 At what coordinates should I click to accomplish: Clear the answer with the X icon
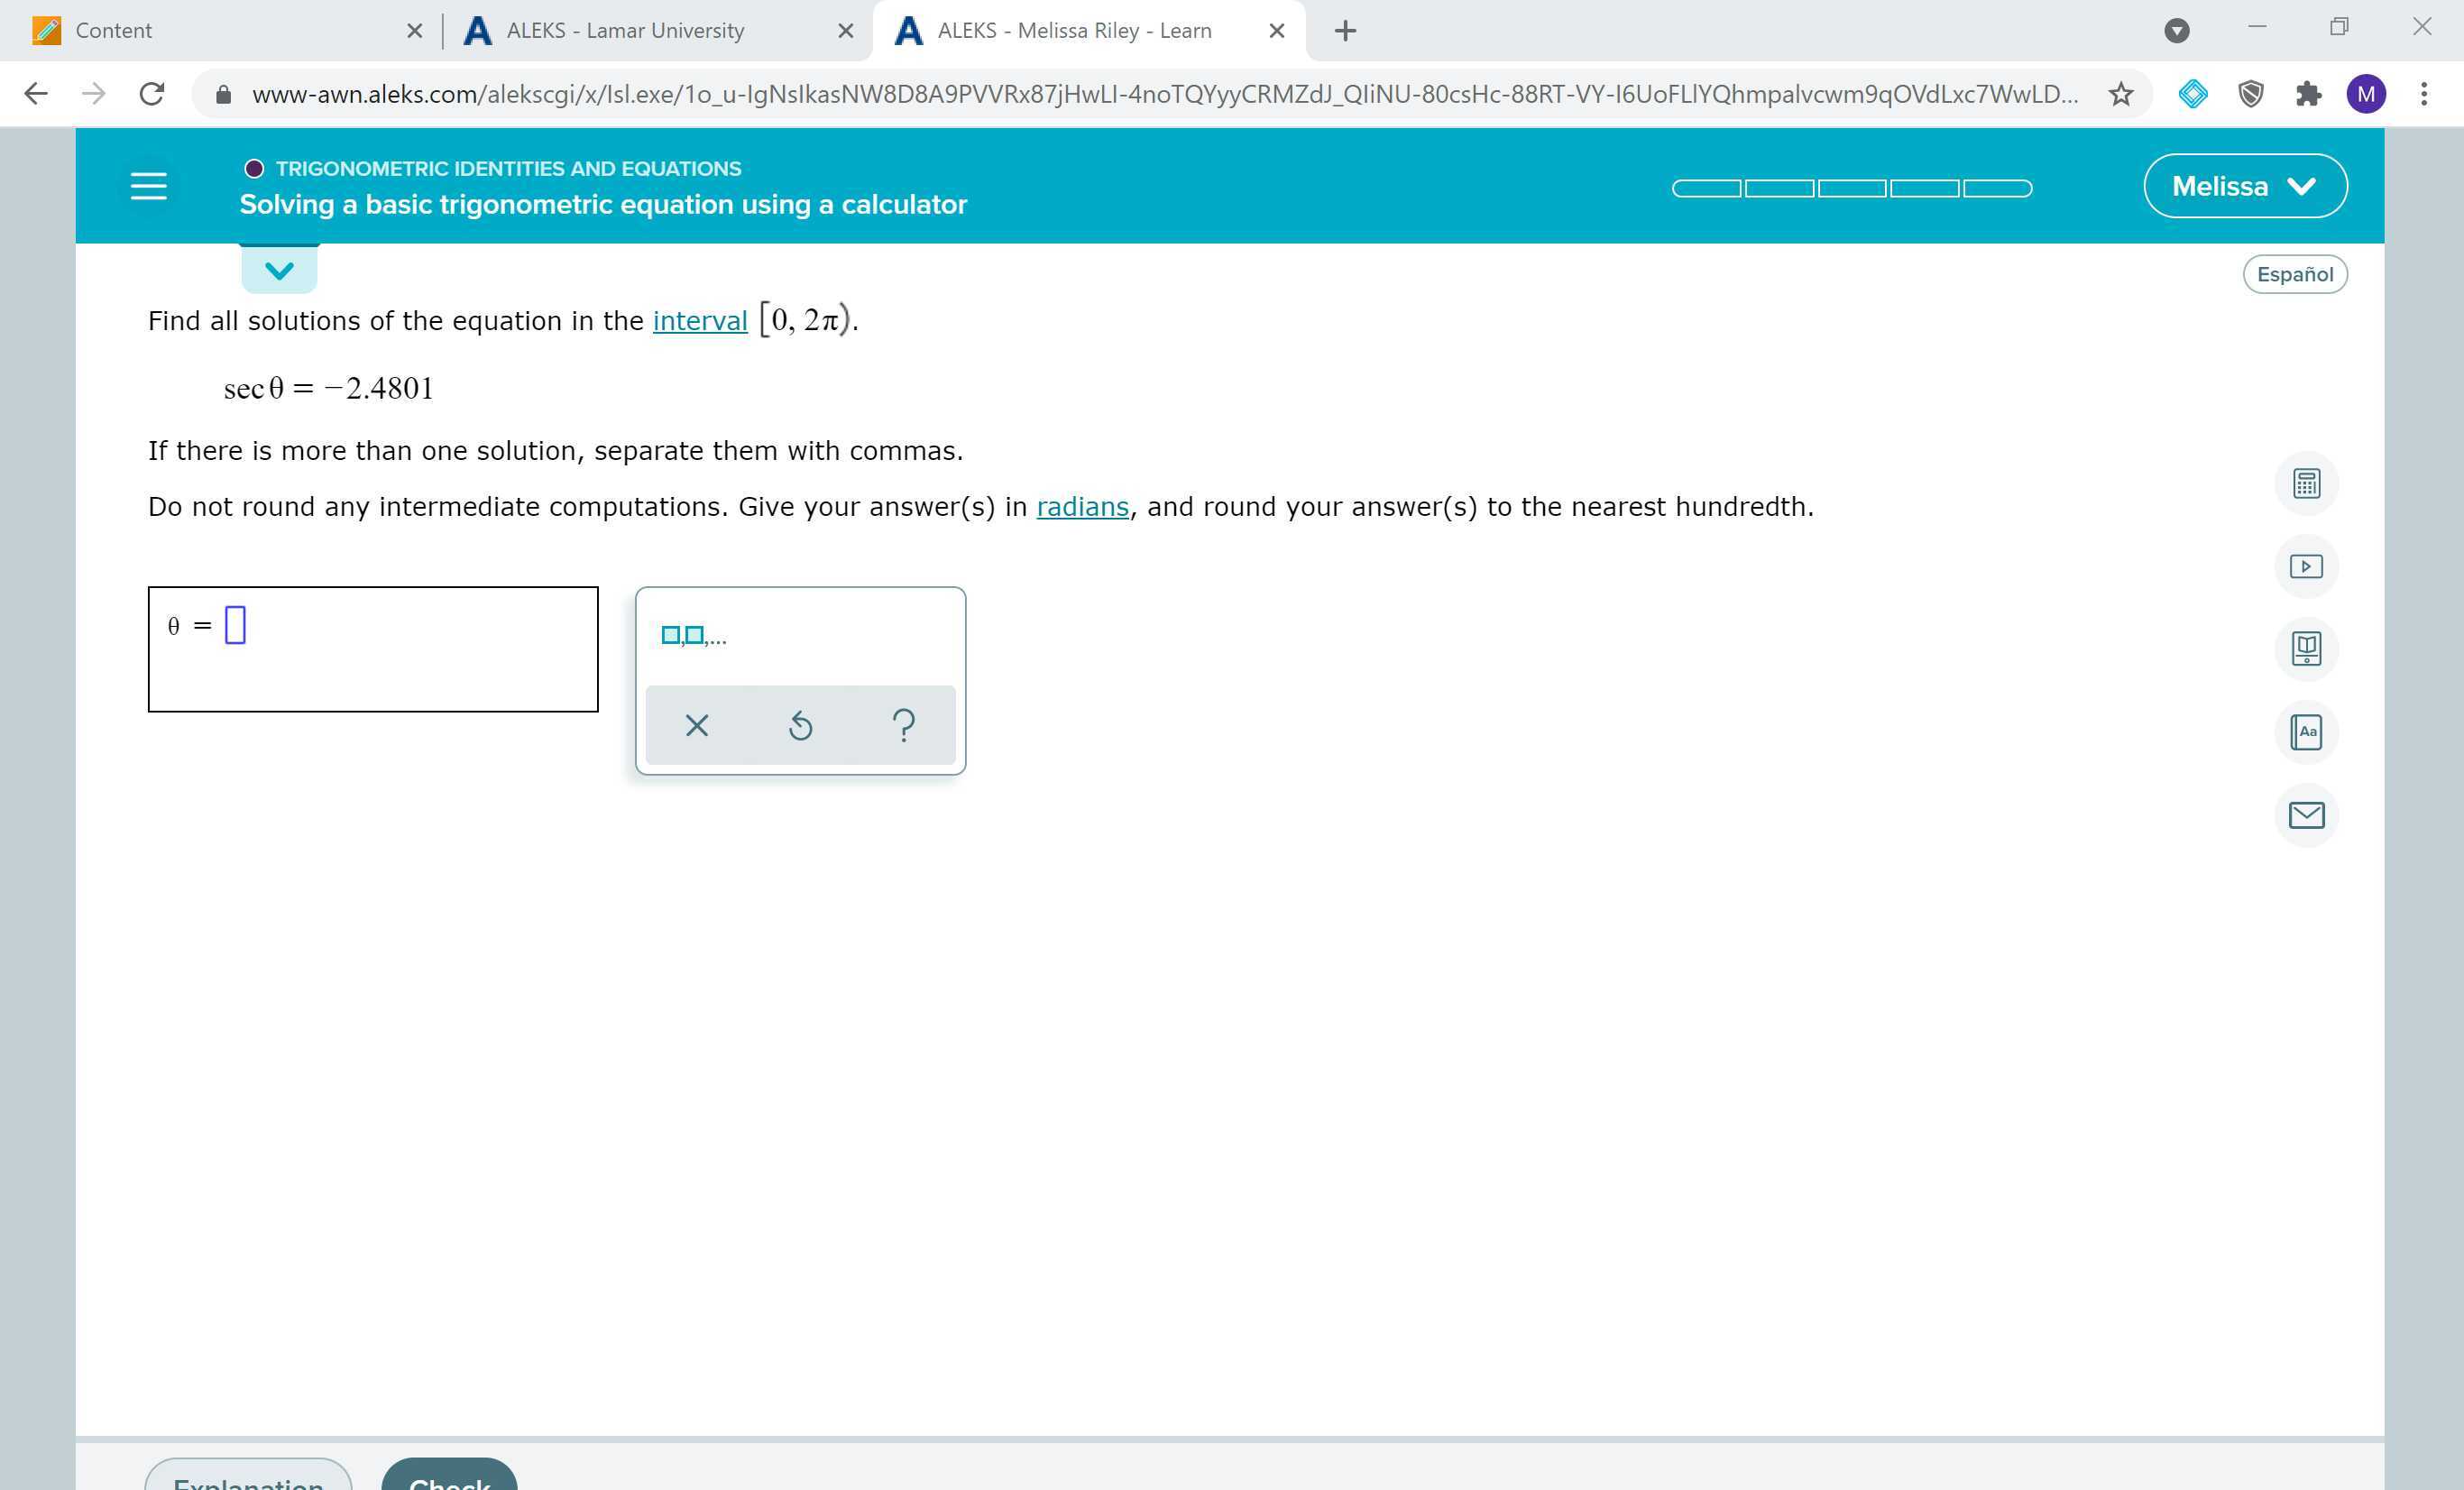tap(697, 724)
